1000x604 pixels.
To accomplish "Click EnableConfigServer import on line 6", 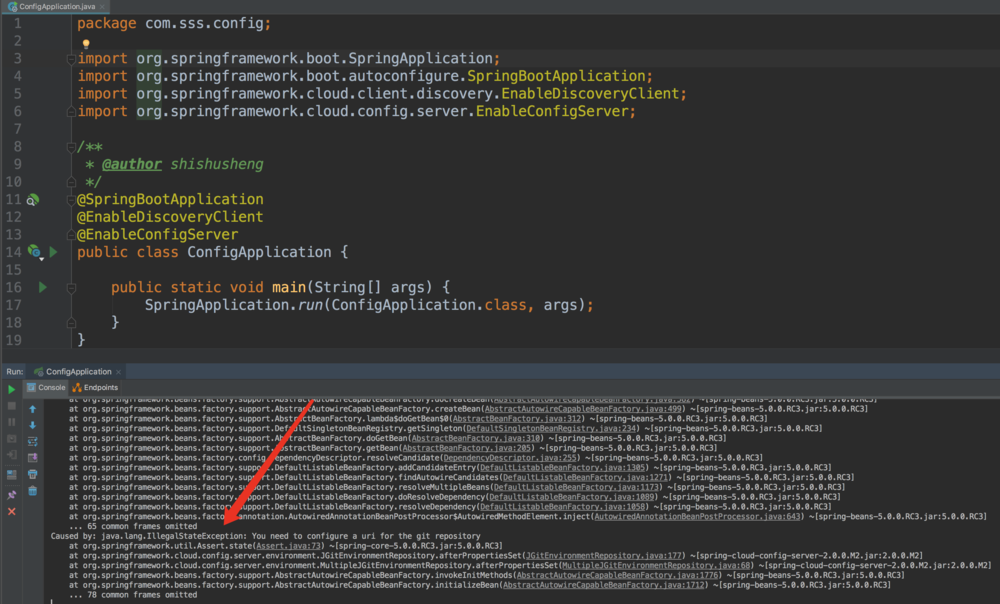I will coord(552,112).
